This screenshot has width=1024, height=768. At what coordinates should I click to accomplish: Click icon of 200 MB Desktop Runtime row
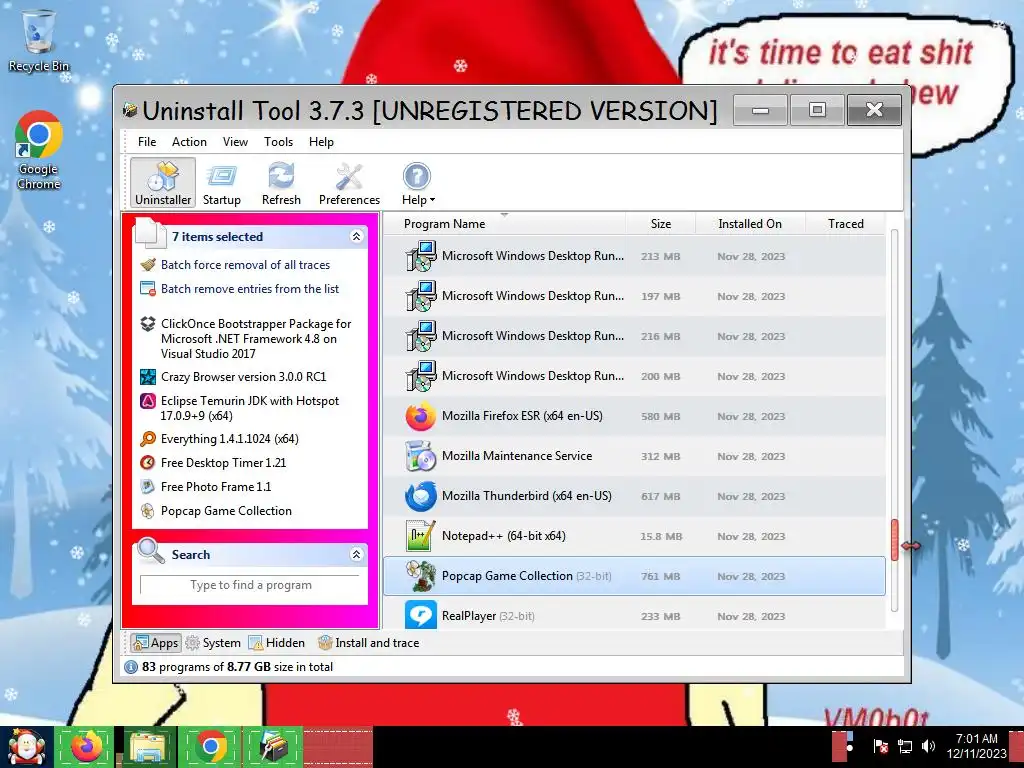421,376
